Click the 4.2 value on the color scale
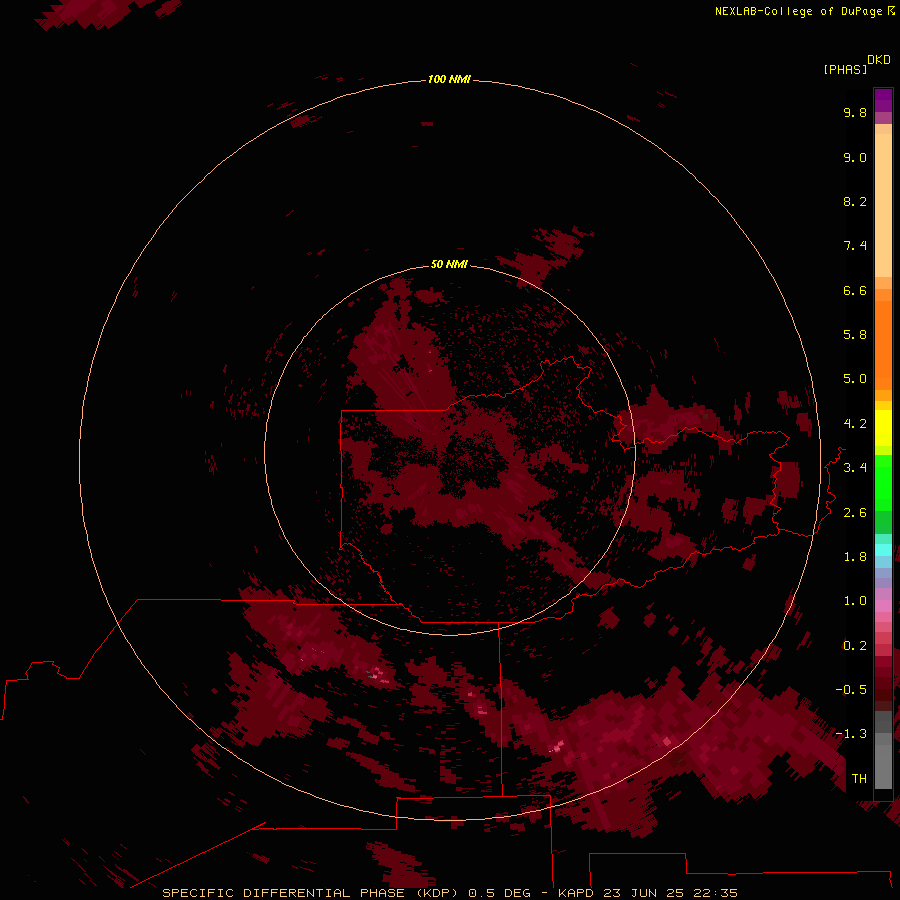The image size is (900, 900). click(x=855, y=424)
